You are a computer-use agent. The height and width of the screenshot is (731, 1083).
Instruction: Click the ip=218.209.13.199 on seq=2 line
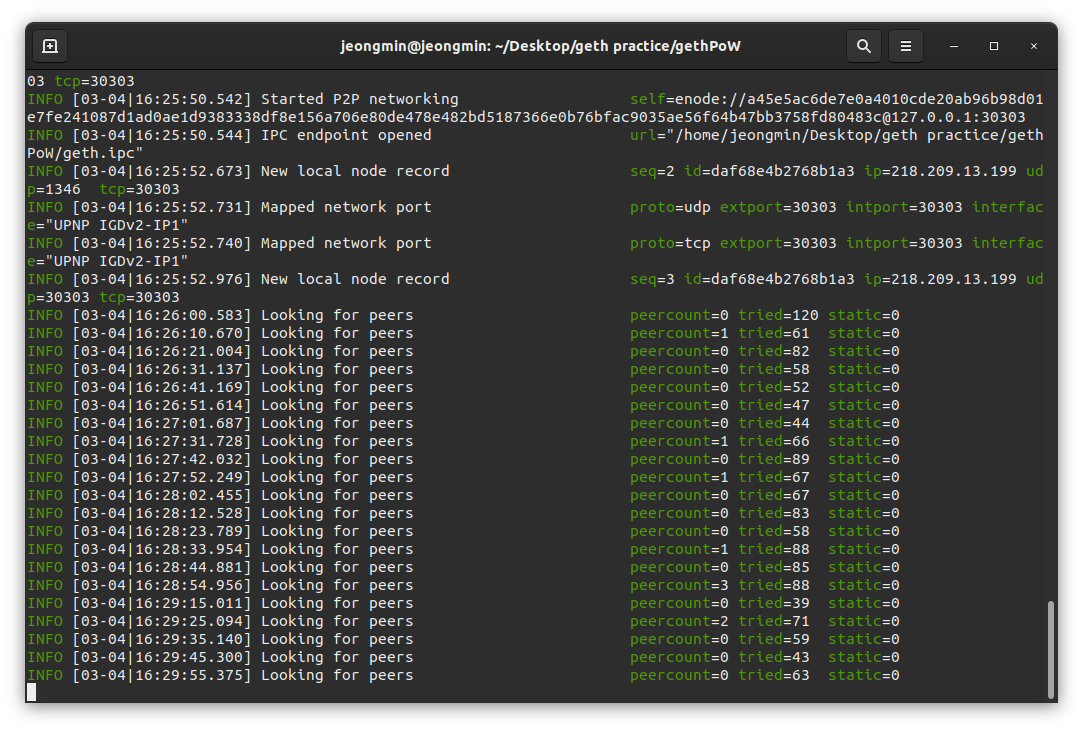pyautogui.click(x=940, y=171)
